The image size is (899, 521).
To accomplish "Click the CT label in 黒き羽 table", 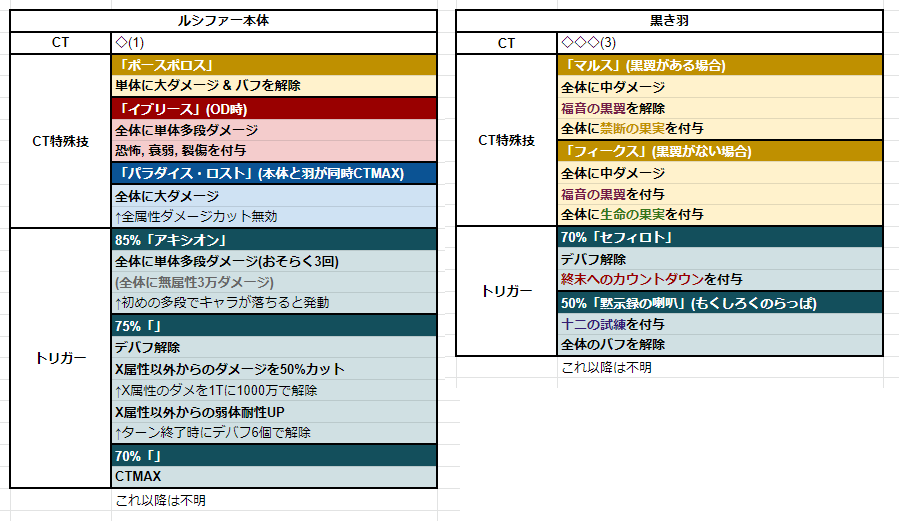I will click(x=506, y=43).
